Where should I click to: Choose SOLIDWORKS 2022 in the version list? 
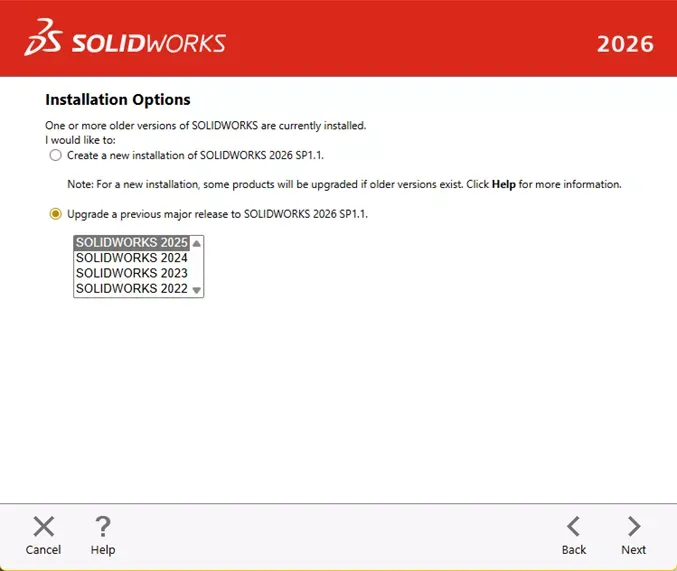point(132,288)
